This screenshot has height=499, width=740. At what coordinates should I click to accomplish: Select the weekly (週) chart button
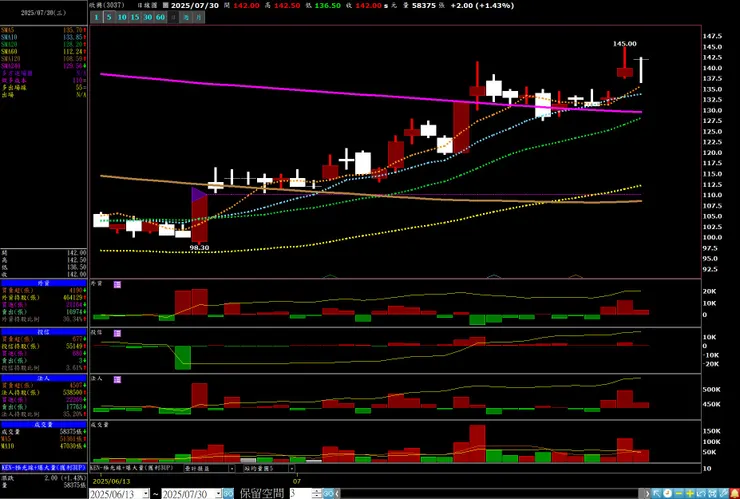click(186, 17)
